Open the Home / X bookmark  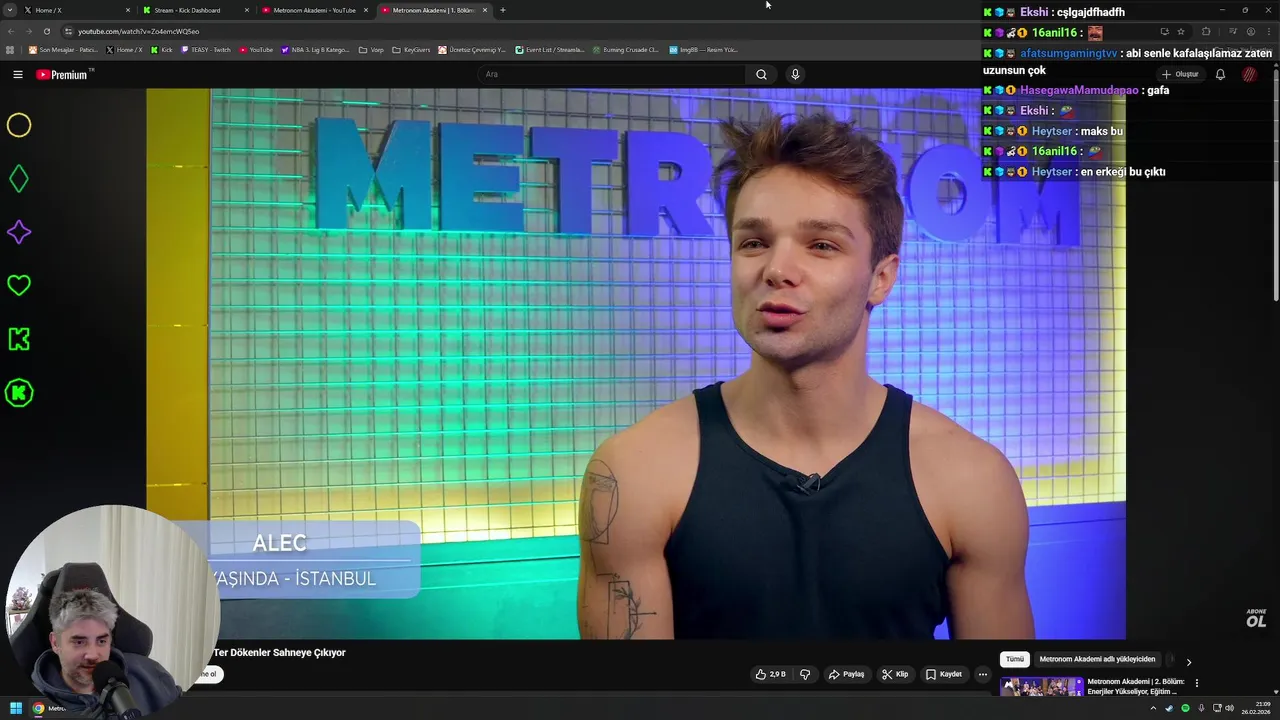(124, 49)
